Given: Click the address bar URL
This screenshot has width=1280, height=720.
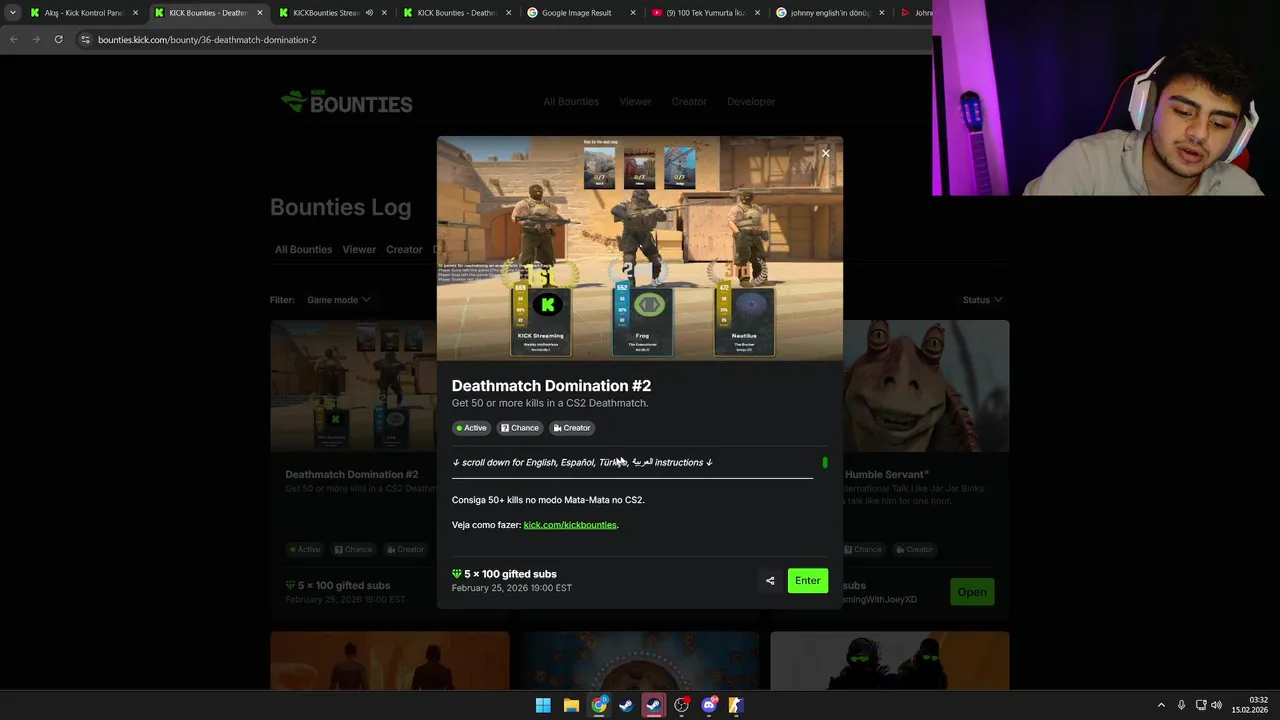Looking at the screenshot, I should (207, 39).
